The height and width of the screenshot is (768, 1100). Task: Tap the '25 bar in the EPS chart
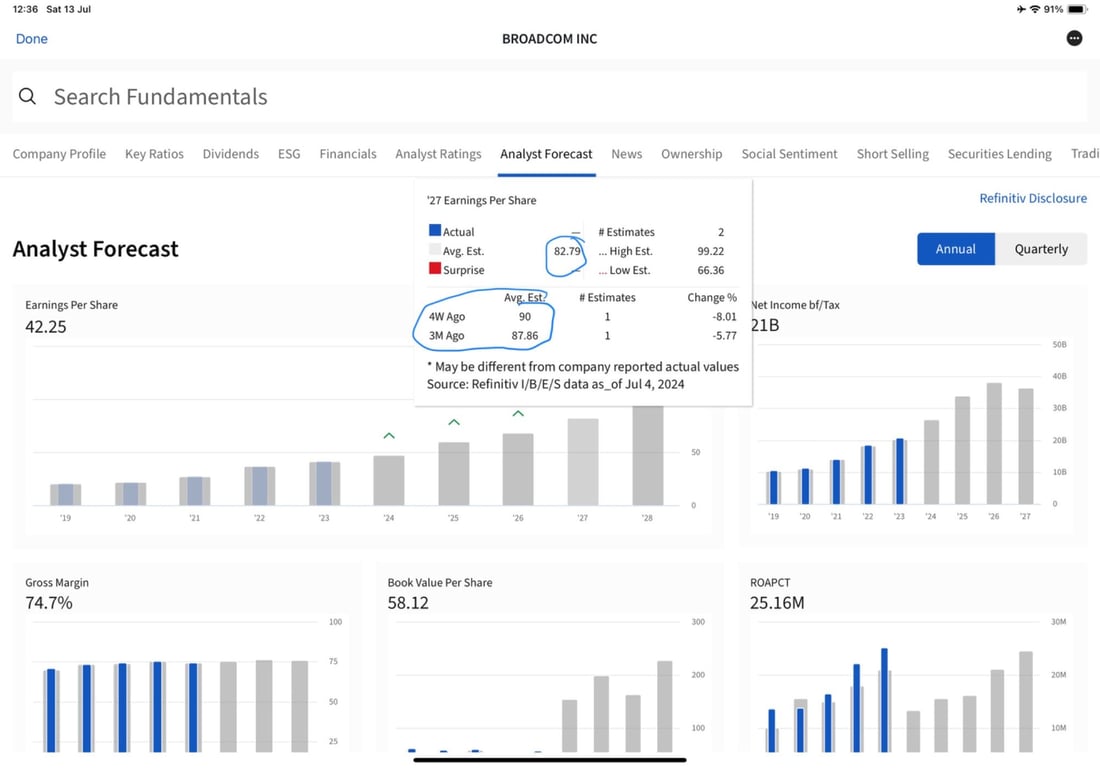point(454,473)
